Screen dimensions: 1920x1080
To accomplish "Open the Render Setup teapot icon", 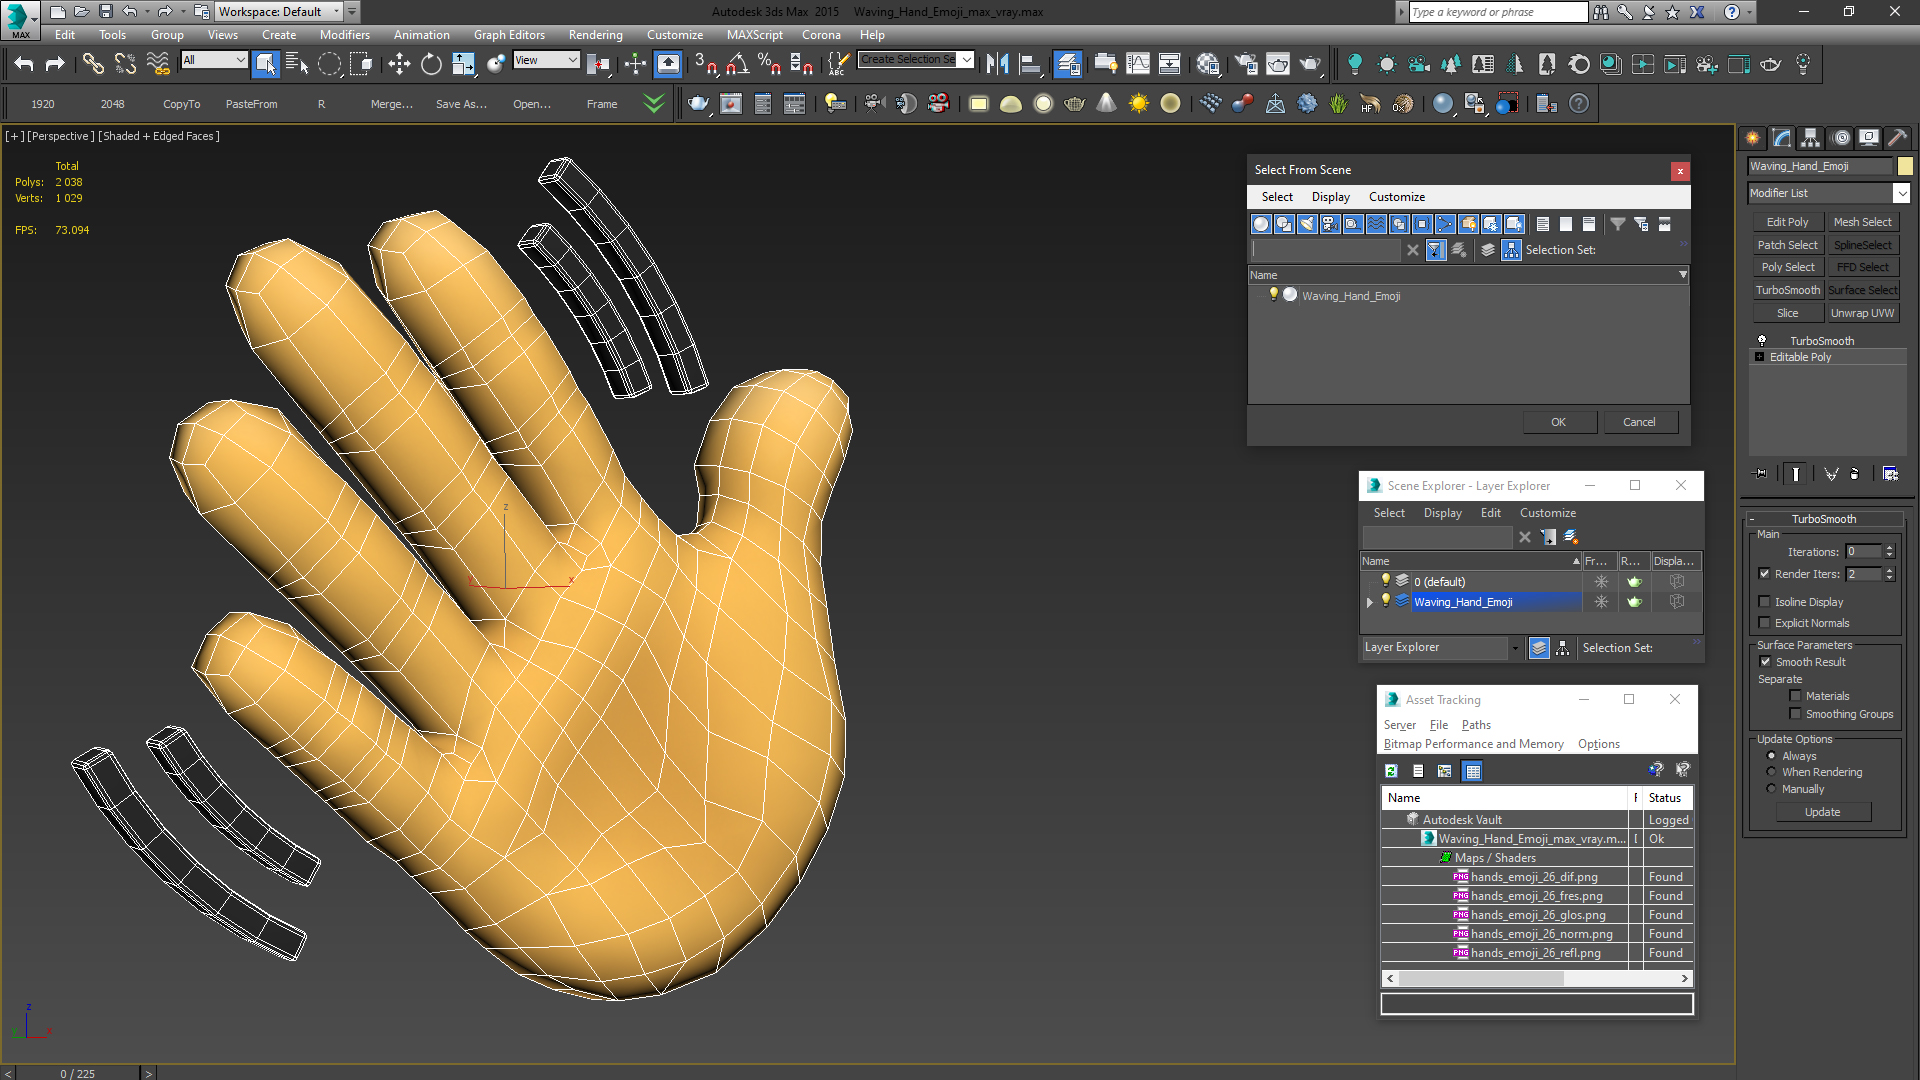I will click(1246, 64).
